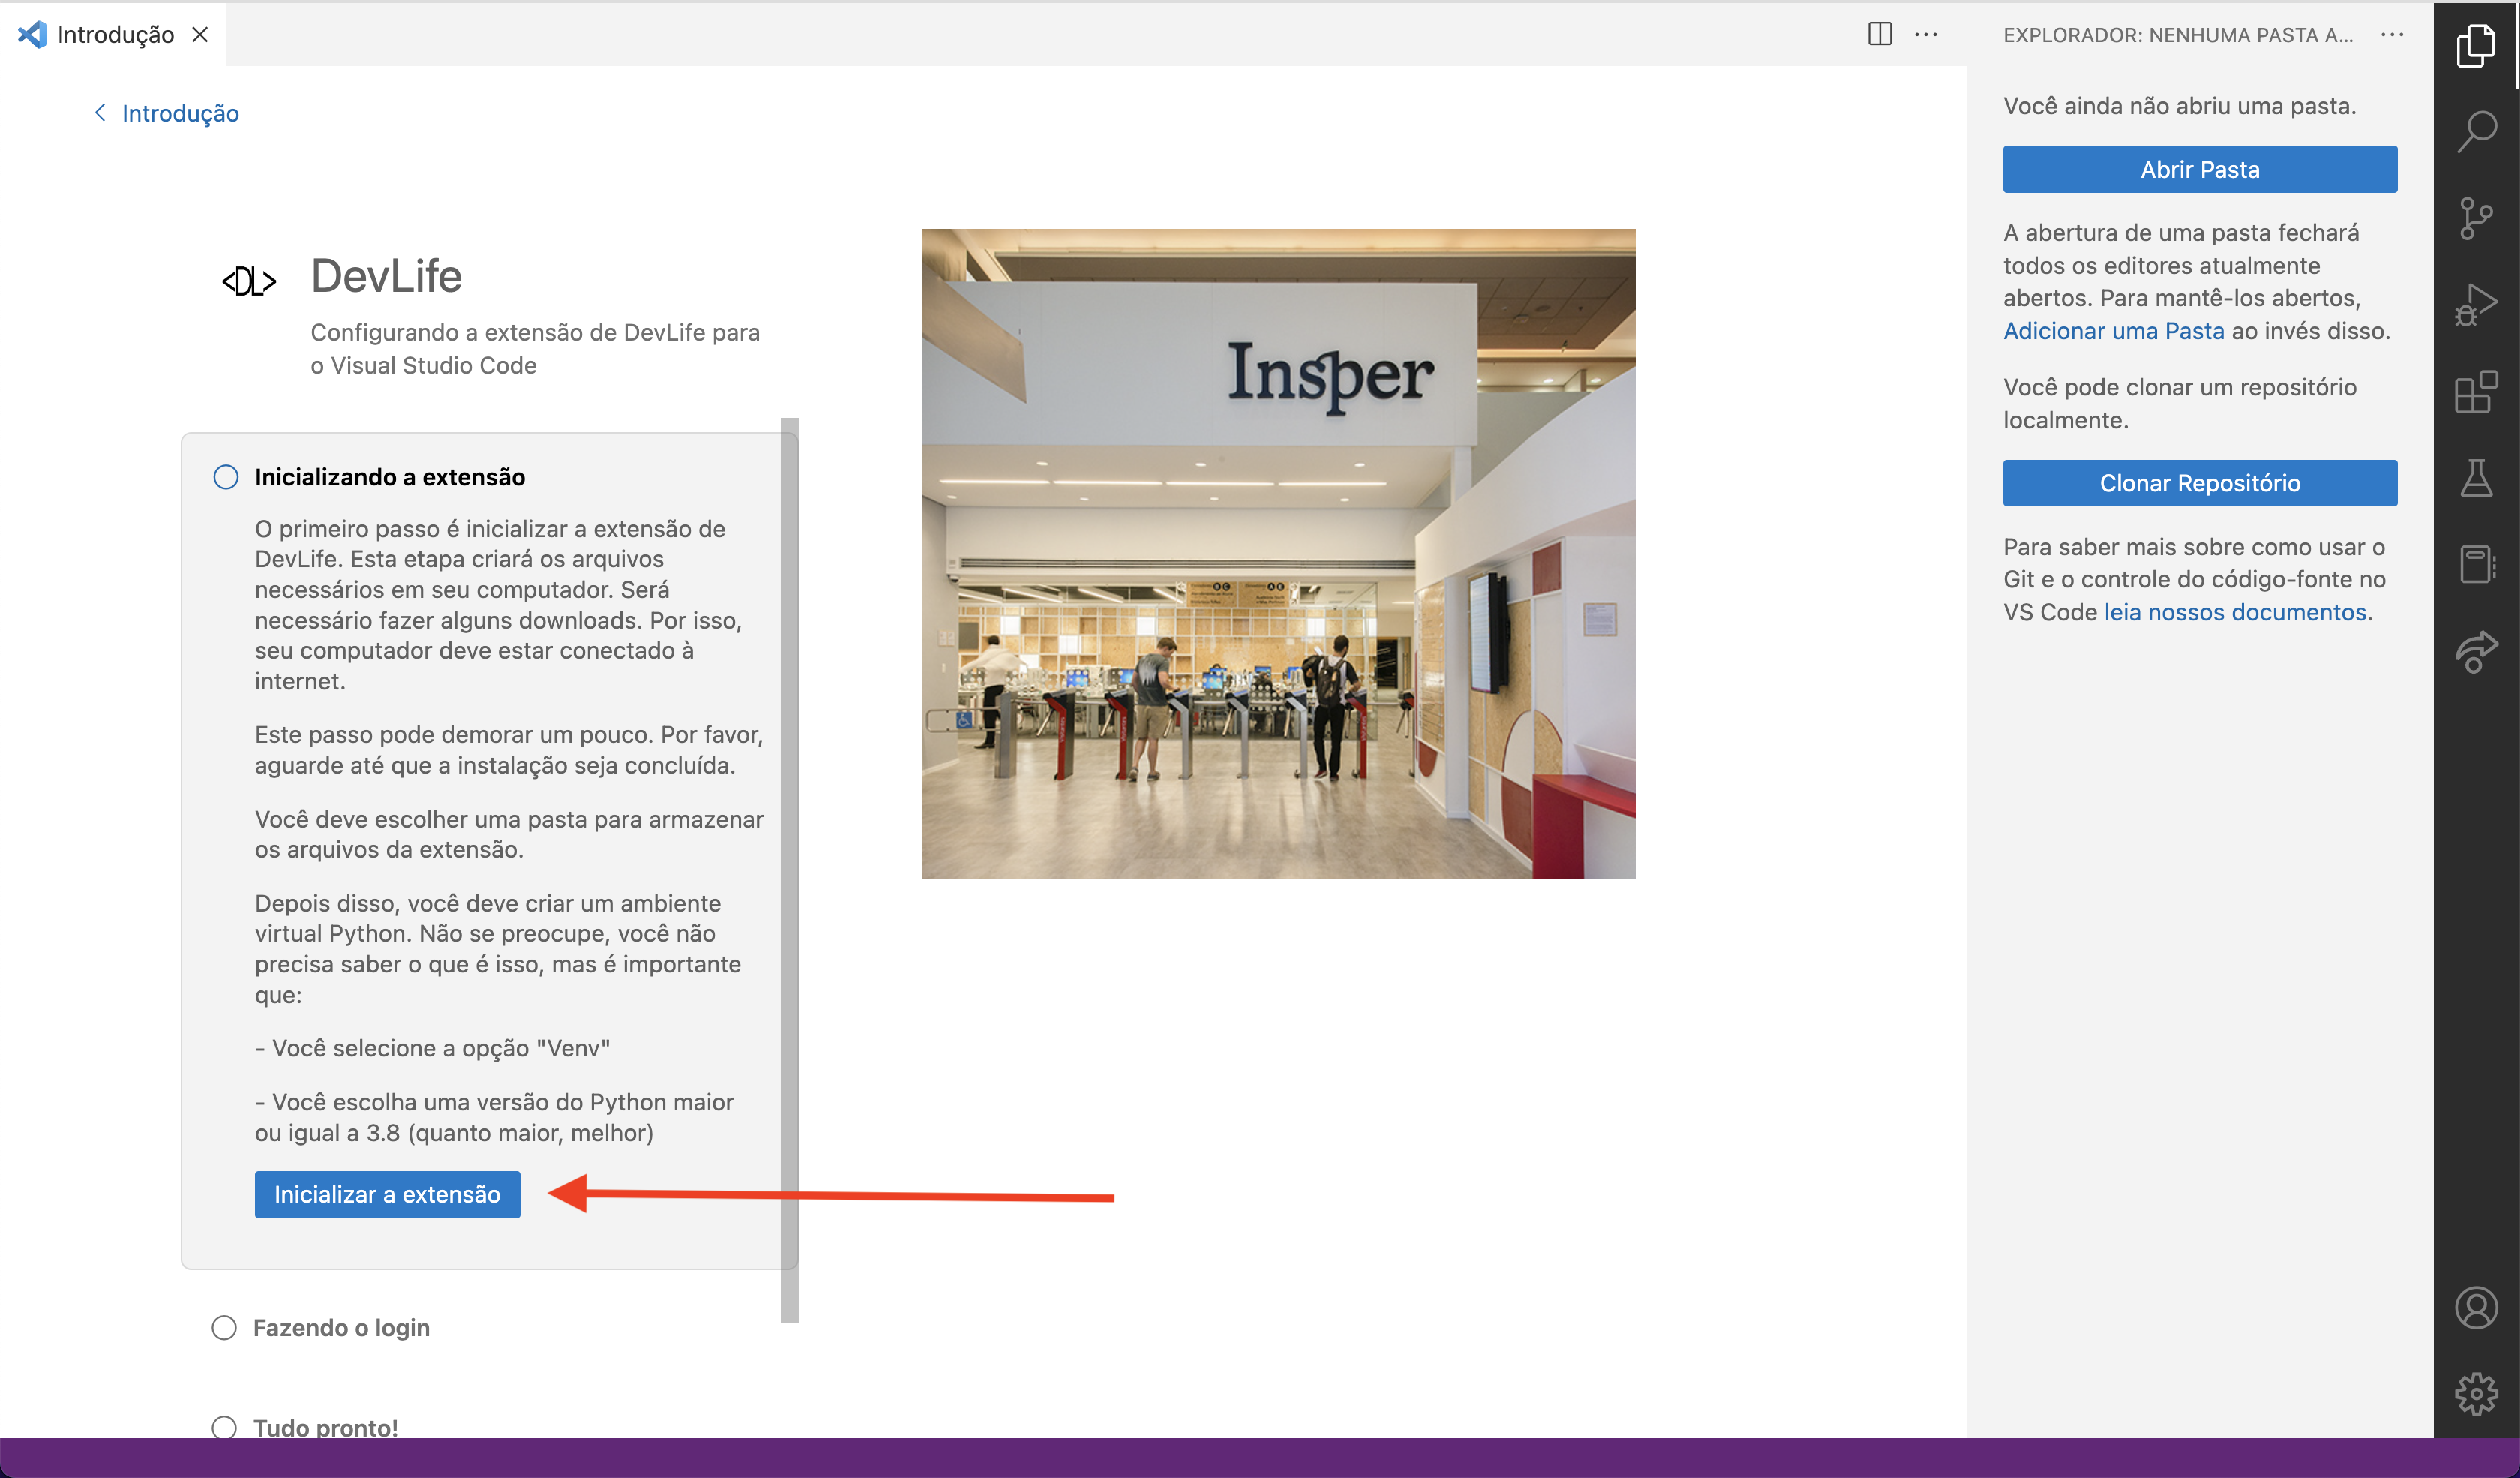
Task: Mark 'Fazendo o login' step as done
Action: point(224,1328)
